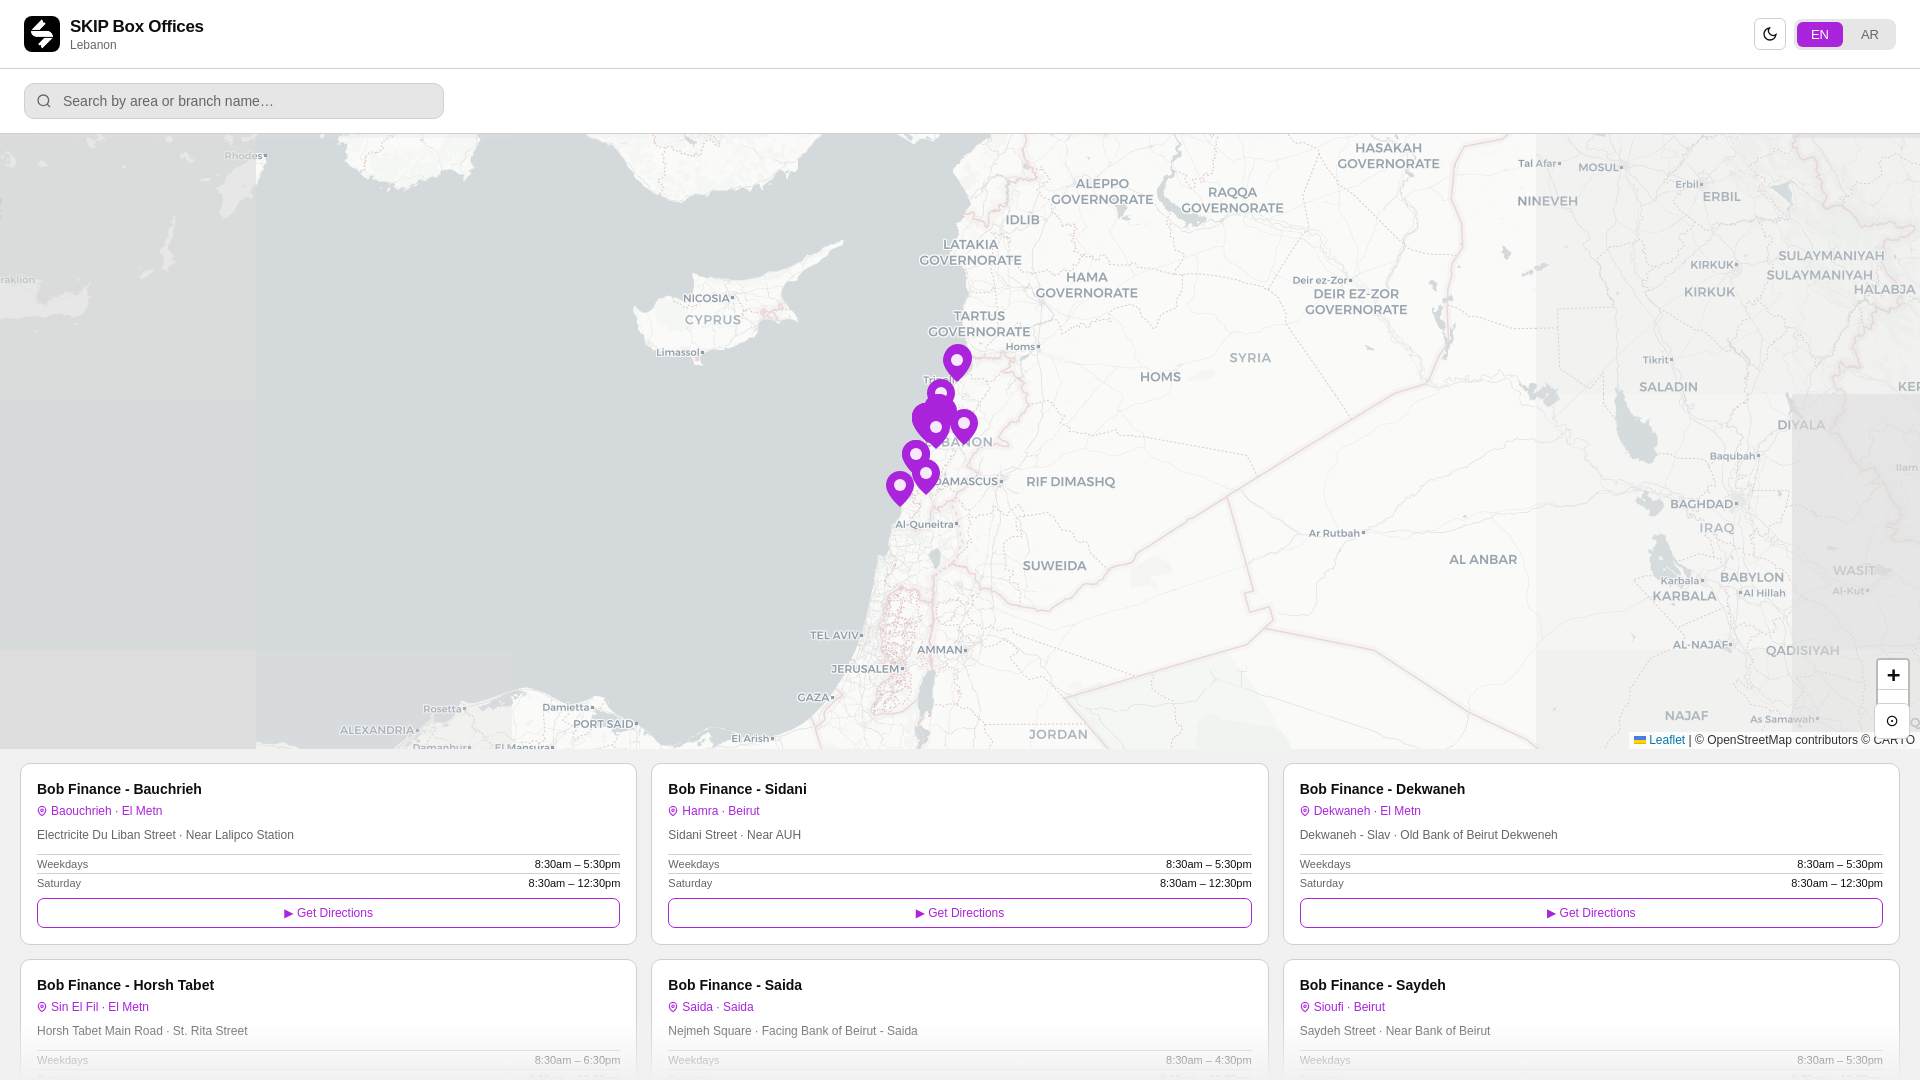Toggle dark mode with moon icon

[x=1769, y=34]
